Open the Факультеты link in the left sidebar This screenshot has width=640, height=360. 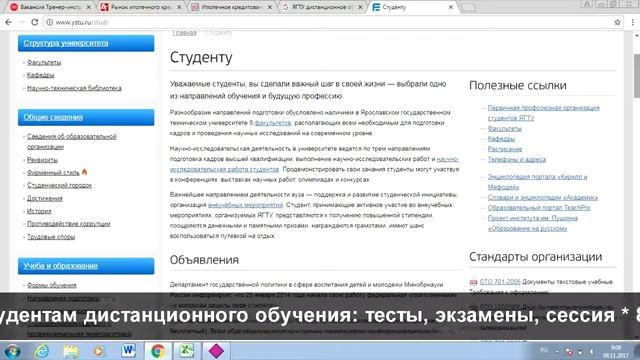pyautogui.click(x=44, y=62)
